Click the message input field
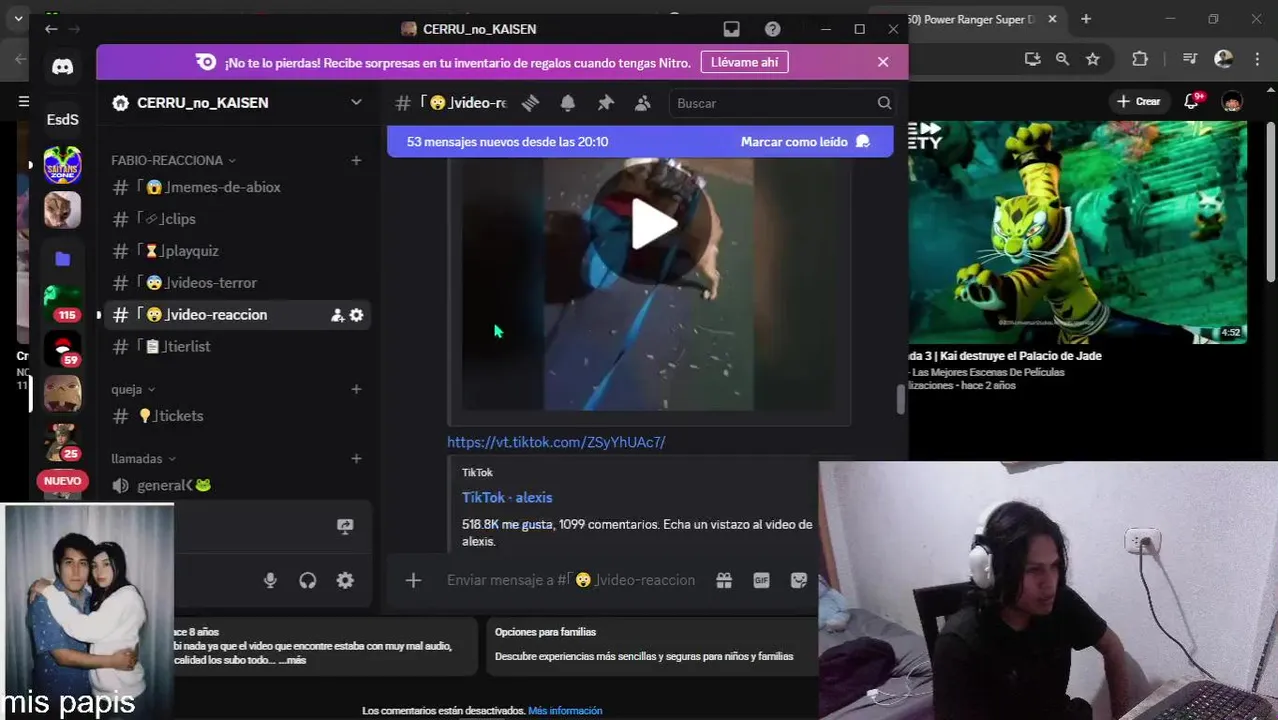The width and height of the screenshot is (1278, 720). pos(571,580)
